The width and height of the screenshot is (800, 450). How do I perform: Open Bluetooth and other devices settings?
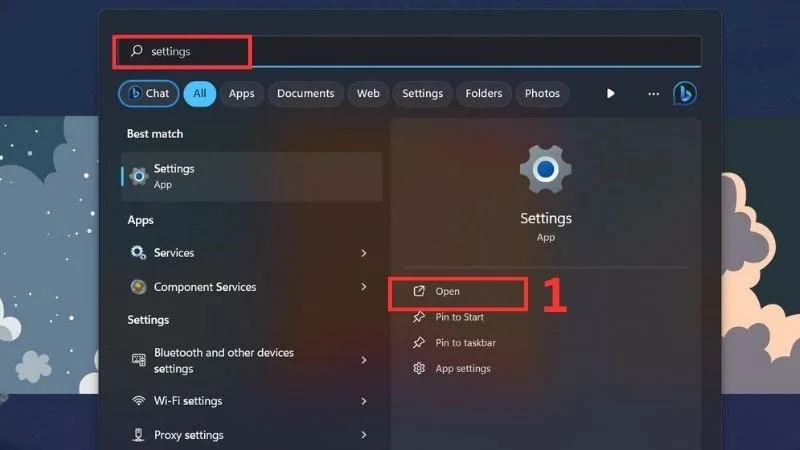pyautogui.click(x=252, y=360)
